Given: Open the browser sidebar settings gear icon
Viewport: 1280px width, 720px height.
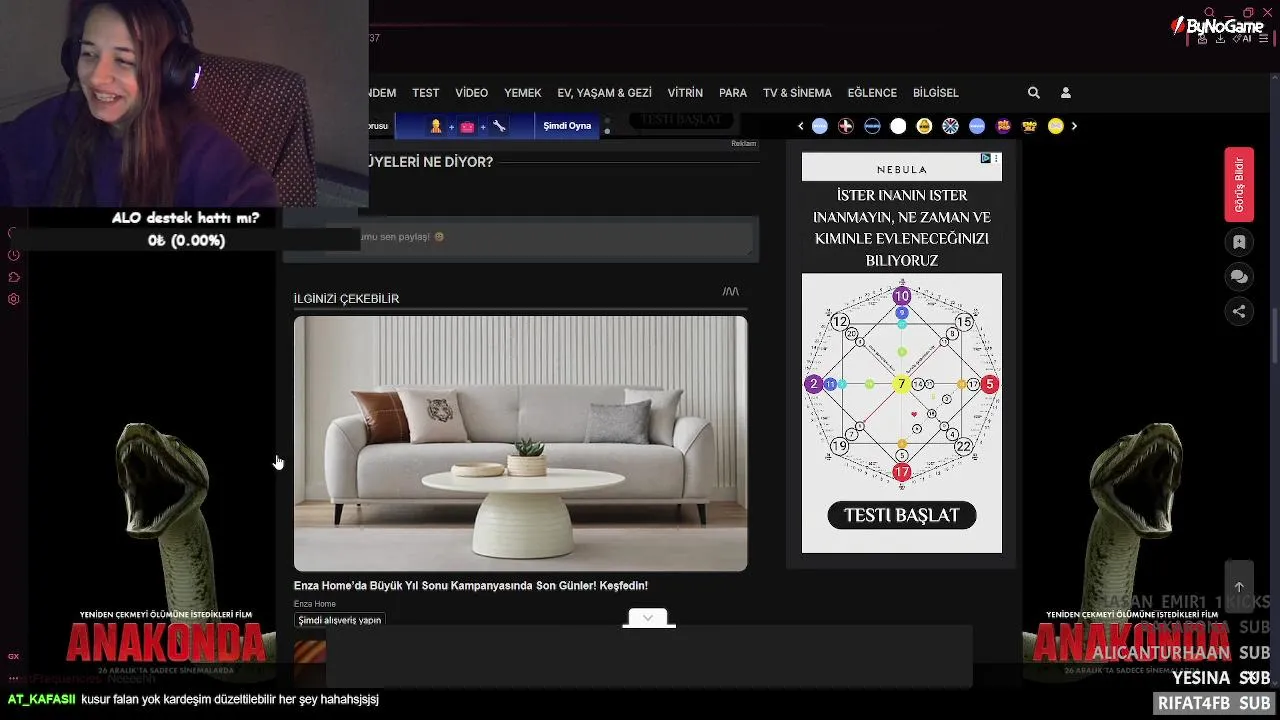Looking at the screenshot, I should [14, 299].
